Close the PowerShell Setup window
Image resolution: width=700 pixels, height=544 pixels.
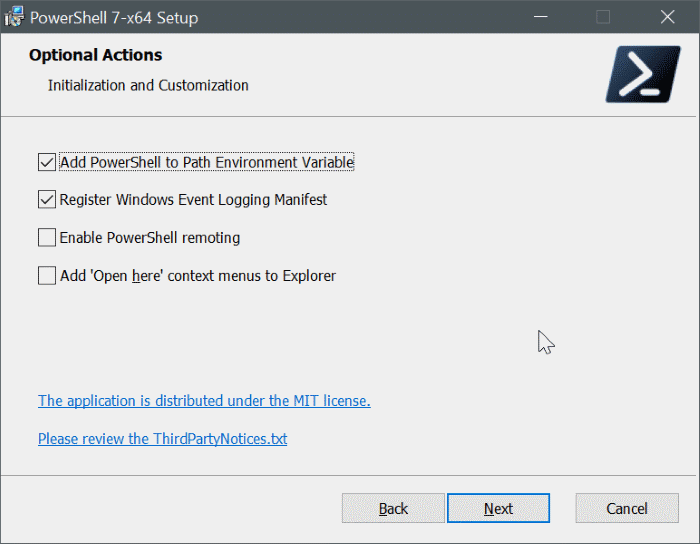(667, 17)
